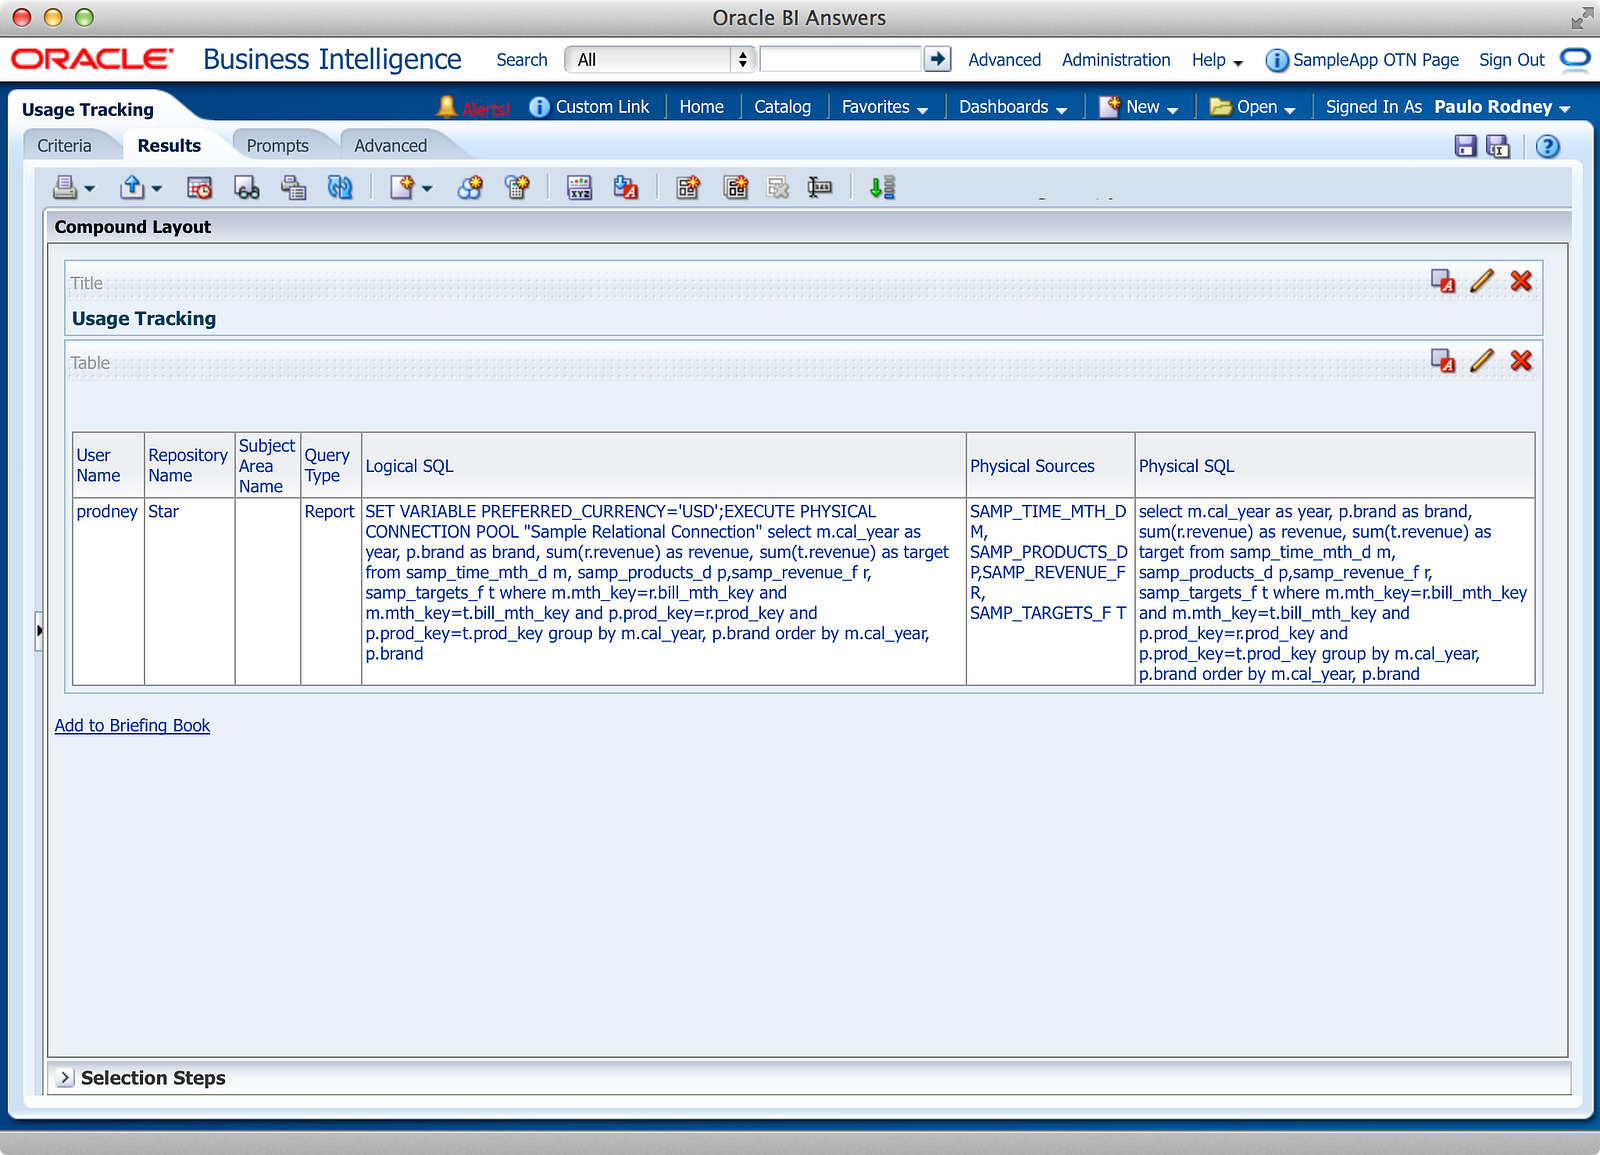Click the Edit Analysis Properties XYZ icon
Viewport: 1600px width, 1155px height.
[x=579, y=187]
